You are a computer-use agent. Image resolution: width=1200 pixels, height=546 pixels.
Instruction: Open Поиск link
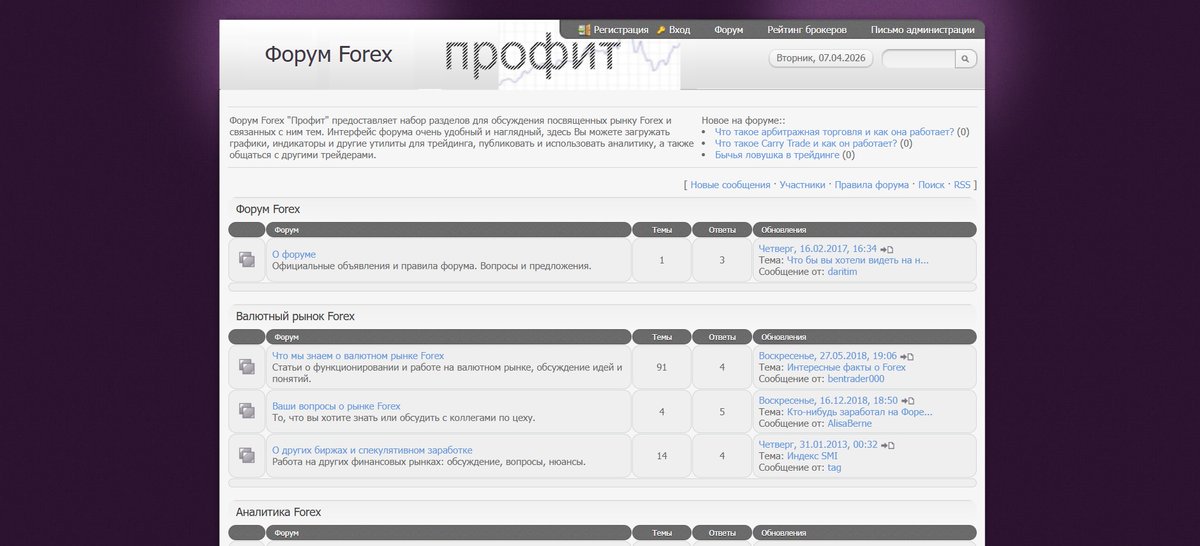tap(931, 185)
